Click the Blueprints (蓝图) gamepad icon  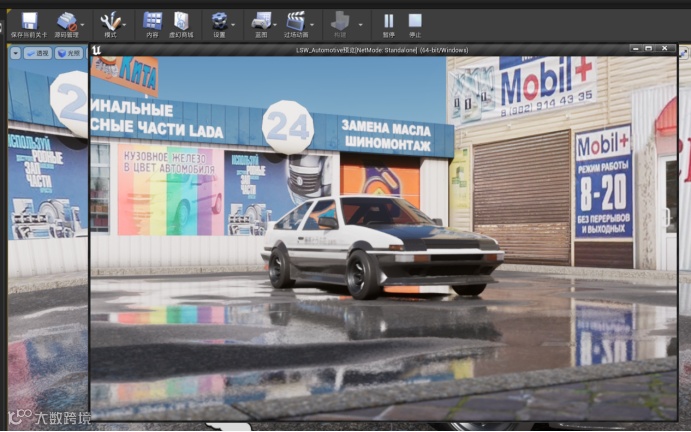(x=261, y=21)
